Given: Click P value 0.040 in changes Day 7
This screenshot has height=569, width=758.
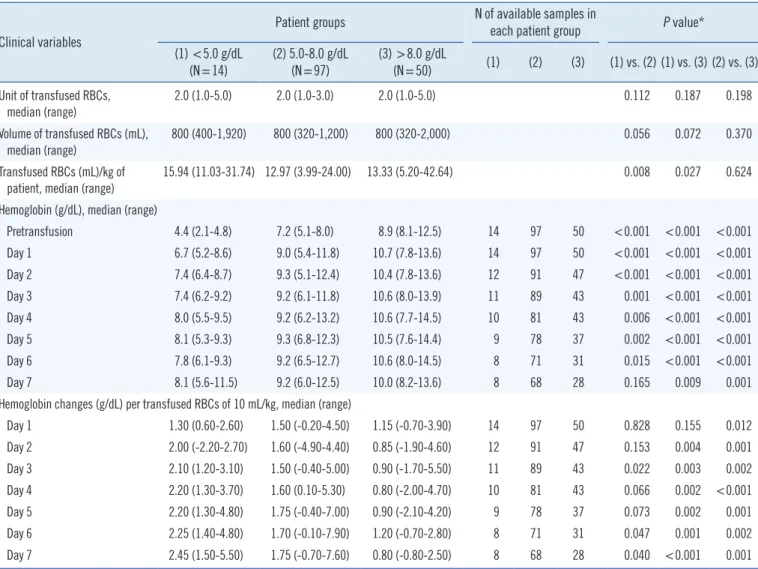Looking at the screenshot, I should pos(637,555).
